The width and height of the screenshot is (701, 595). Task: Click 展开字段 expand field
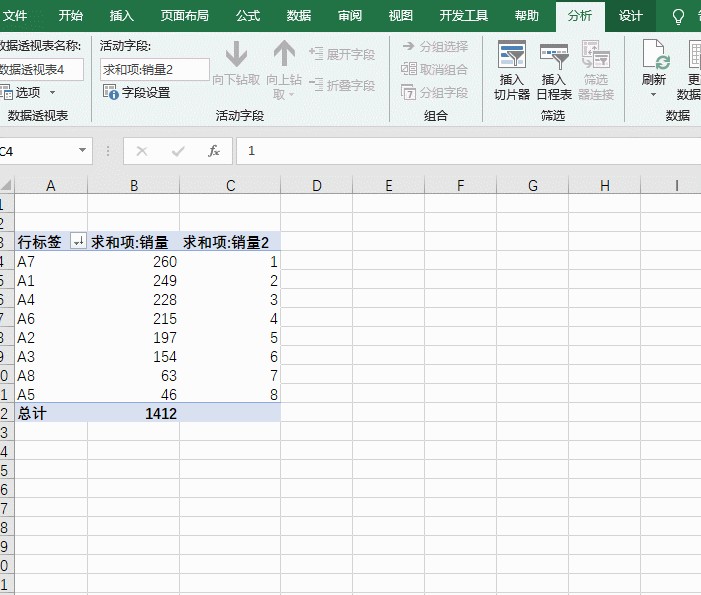[342, 55]
